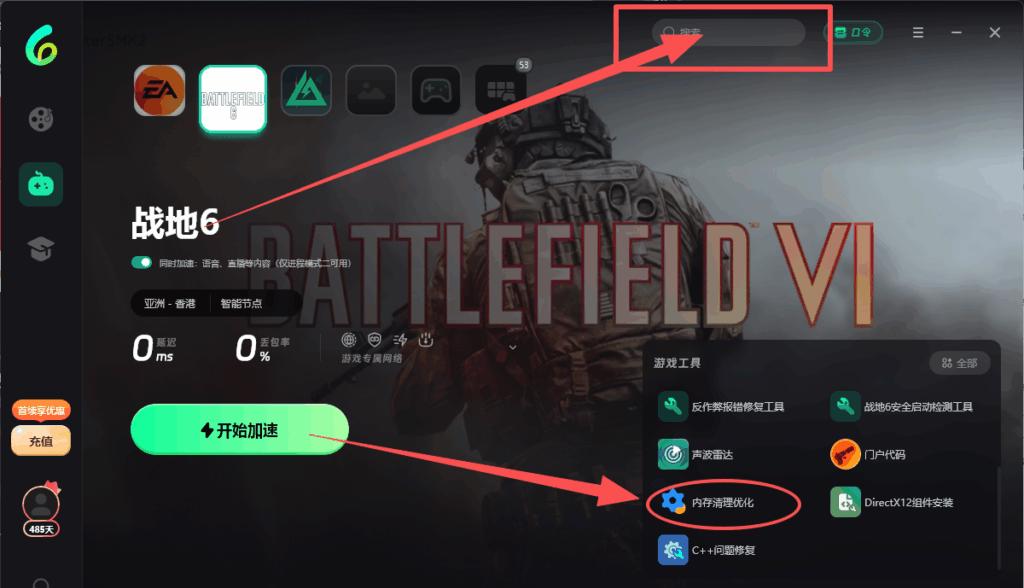Screen dimensions: 1024x588
Task: Open DirectX12组件安装 tool
Action: click(x=892, y=502)
